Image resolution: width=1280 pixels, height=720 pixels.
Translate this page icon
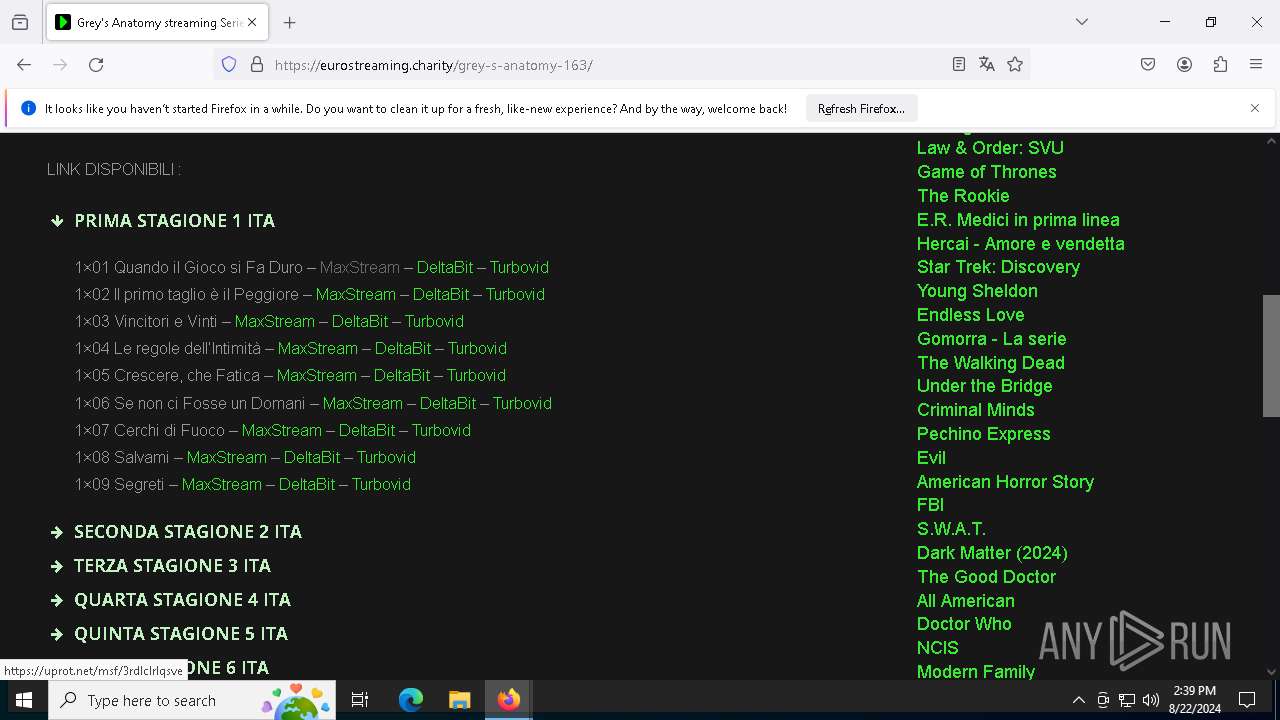[x=987, y=64]
